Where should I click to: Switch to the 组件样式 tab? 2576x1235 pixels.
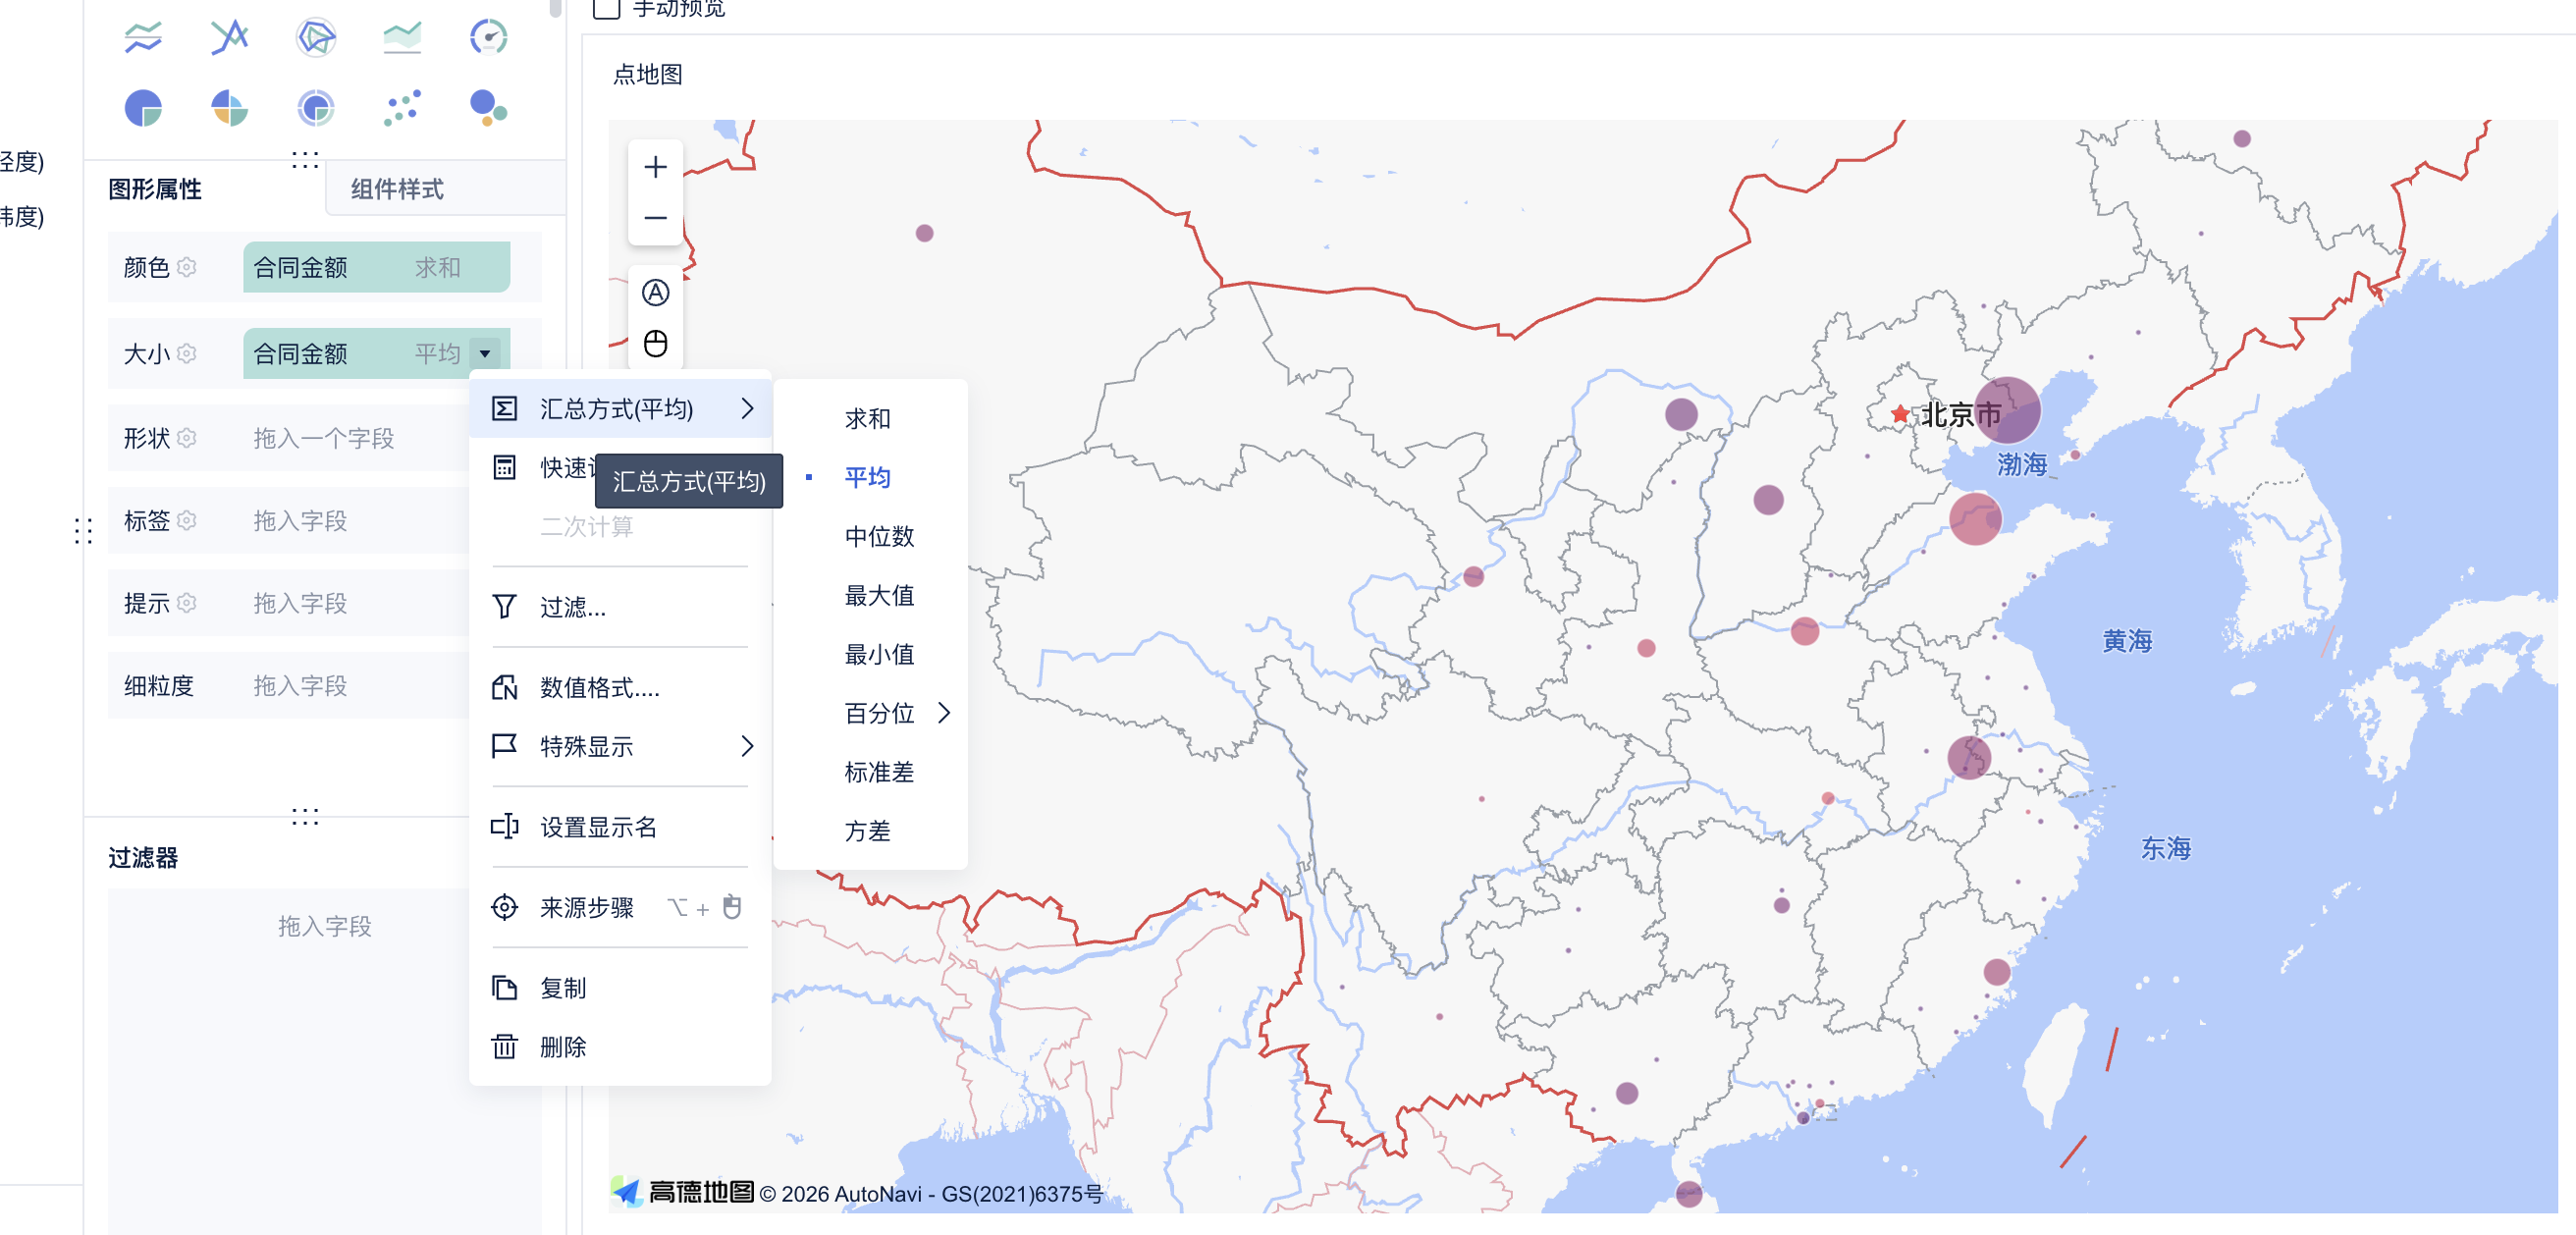[397, 189]
